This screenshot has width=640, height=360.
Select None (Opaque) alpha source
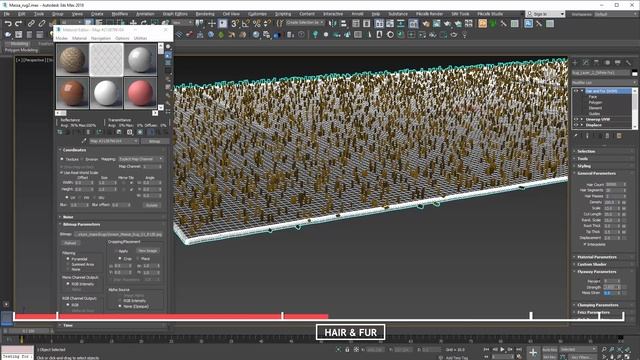tap(120, 306)
